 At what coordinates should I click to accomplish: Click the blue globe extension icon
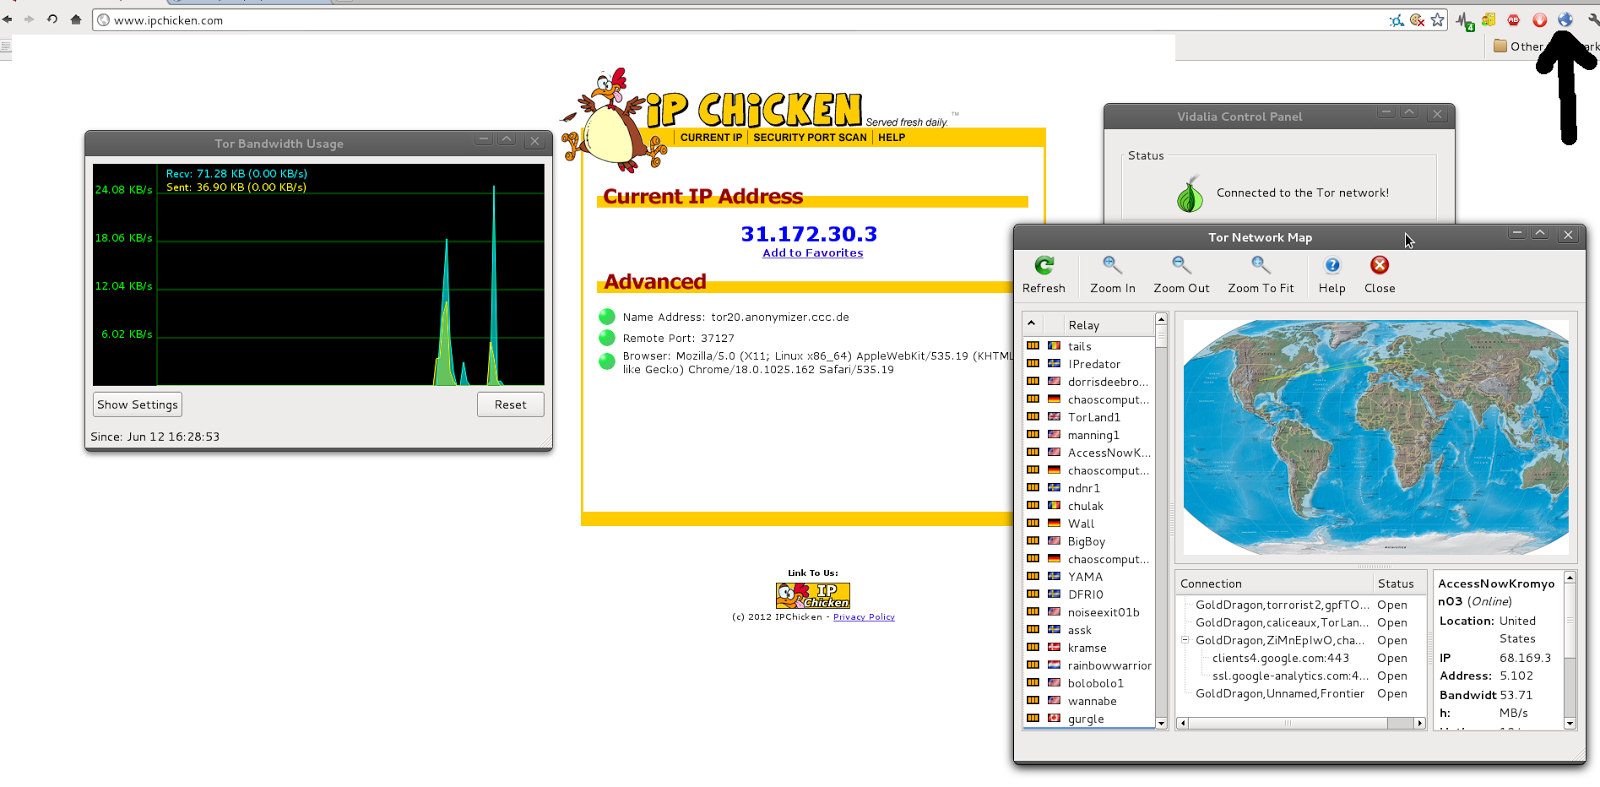pos(1565,20)
